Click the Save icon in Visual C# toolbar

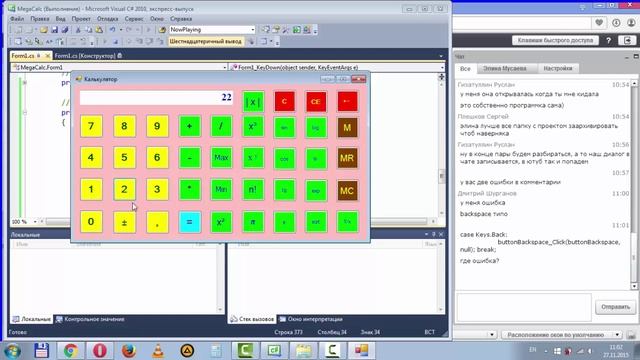(54, 30)
